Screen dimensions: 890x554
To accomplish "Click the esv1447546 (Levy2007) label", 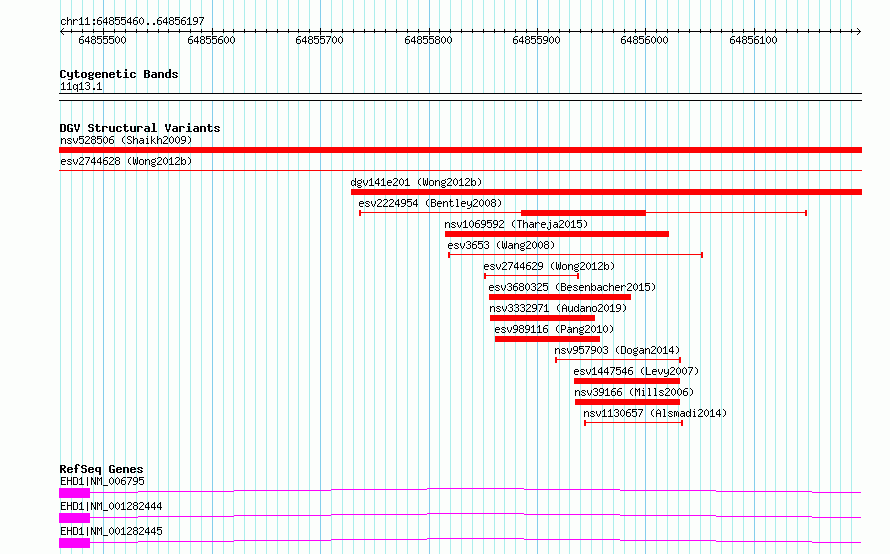I will click(636, 371).
